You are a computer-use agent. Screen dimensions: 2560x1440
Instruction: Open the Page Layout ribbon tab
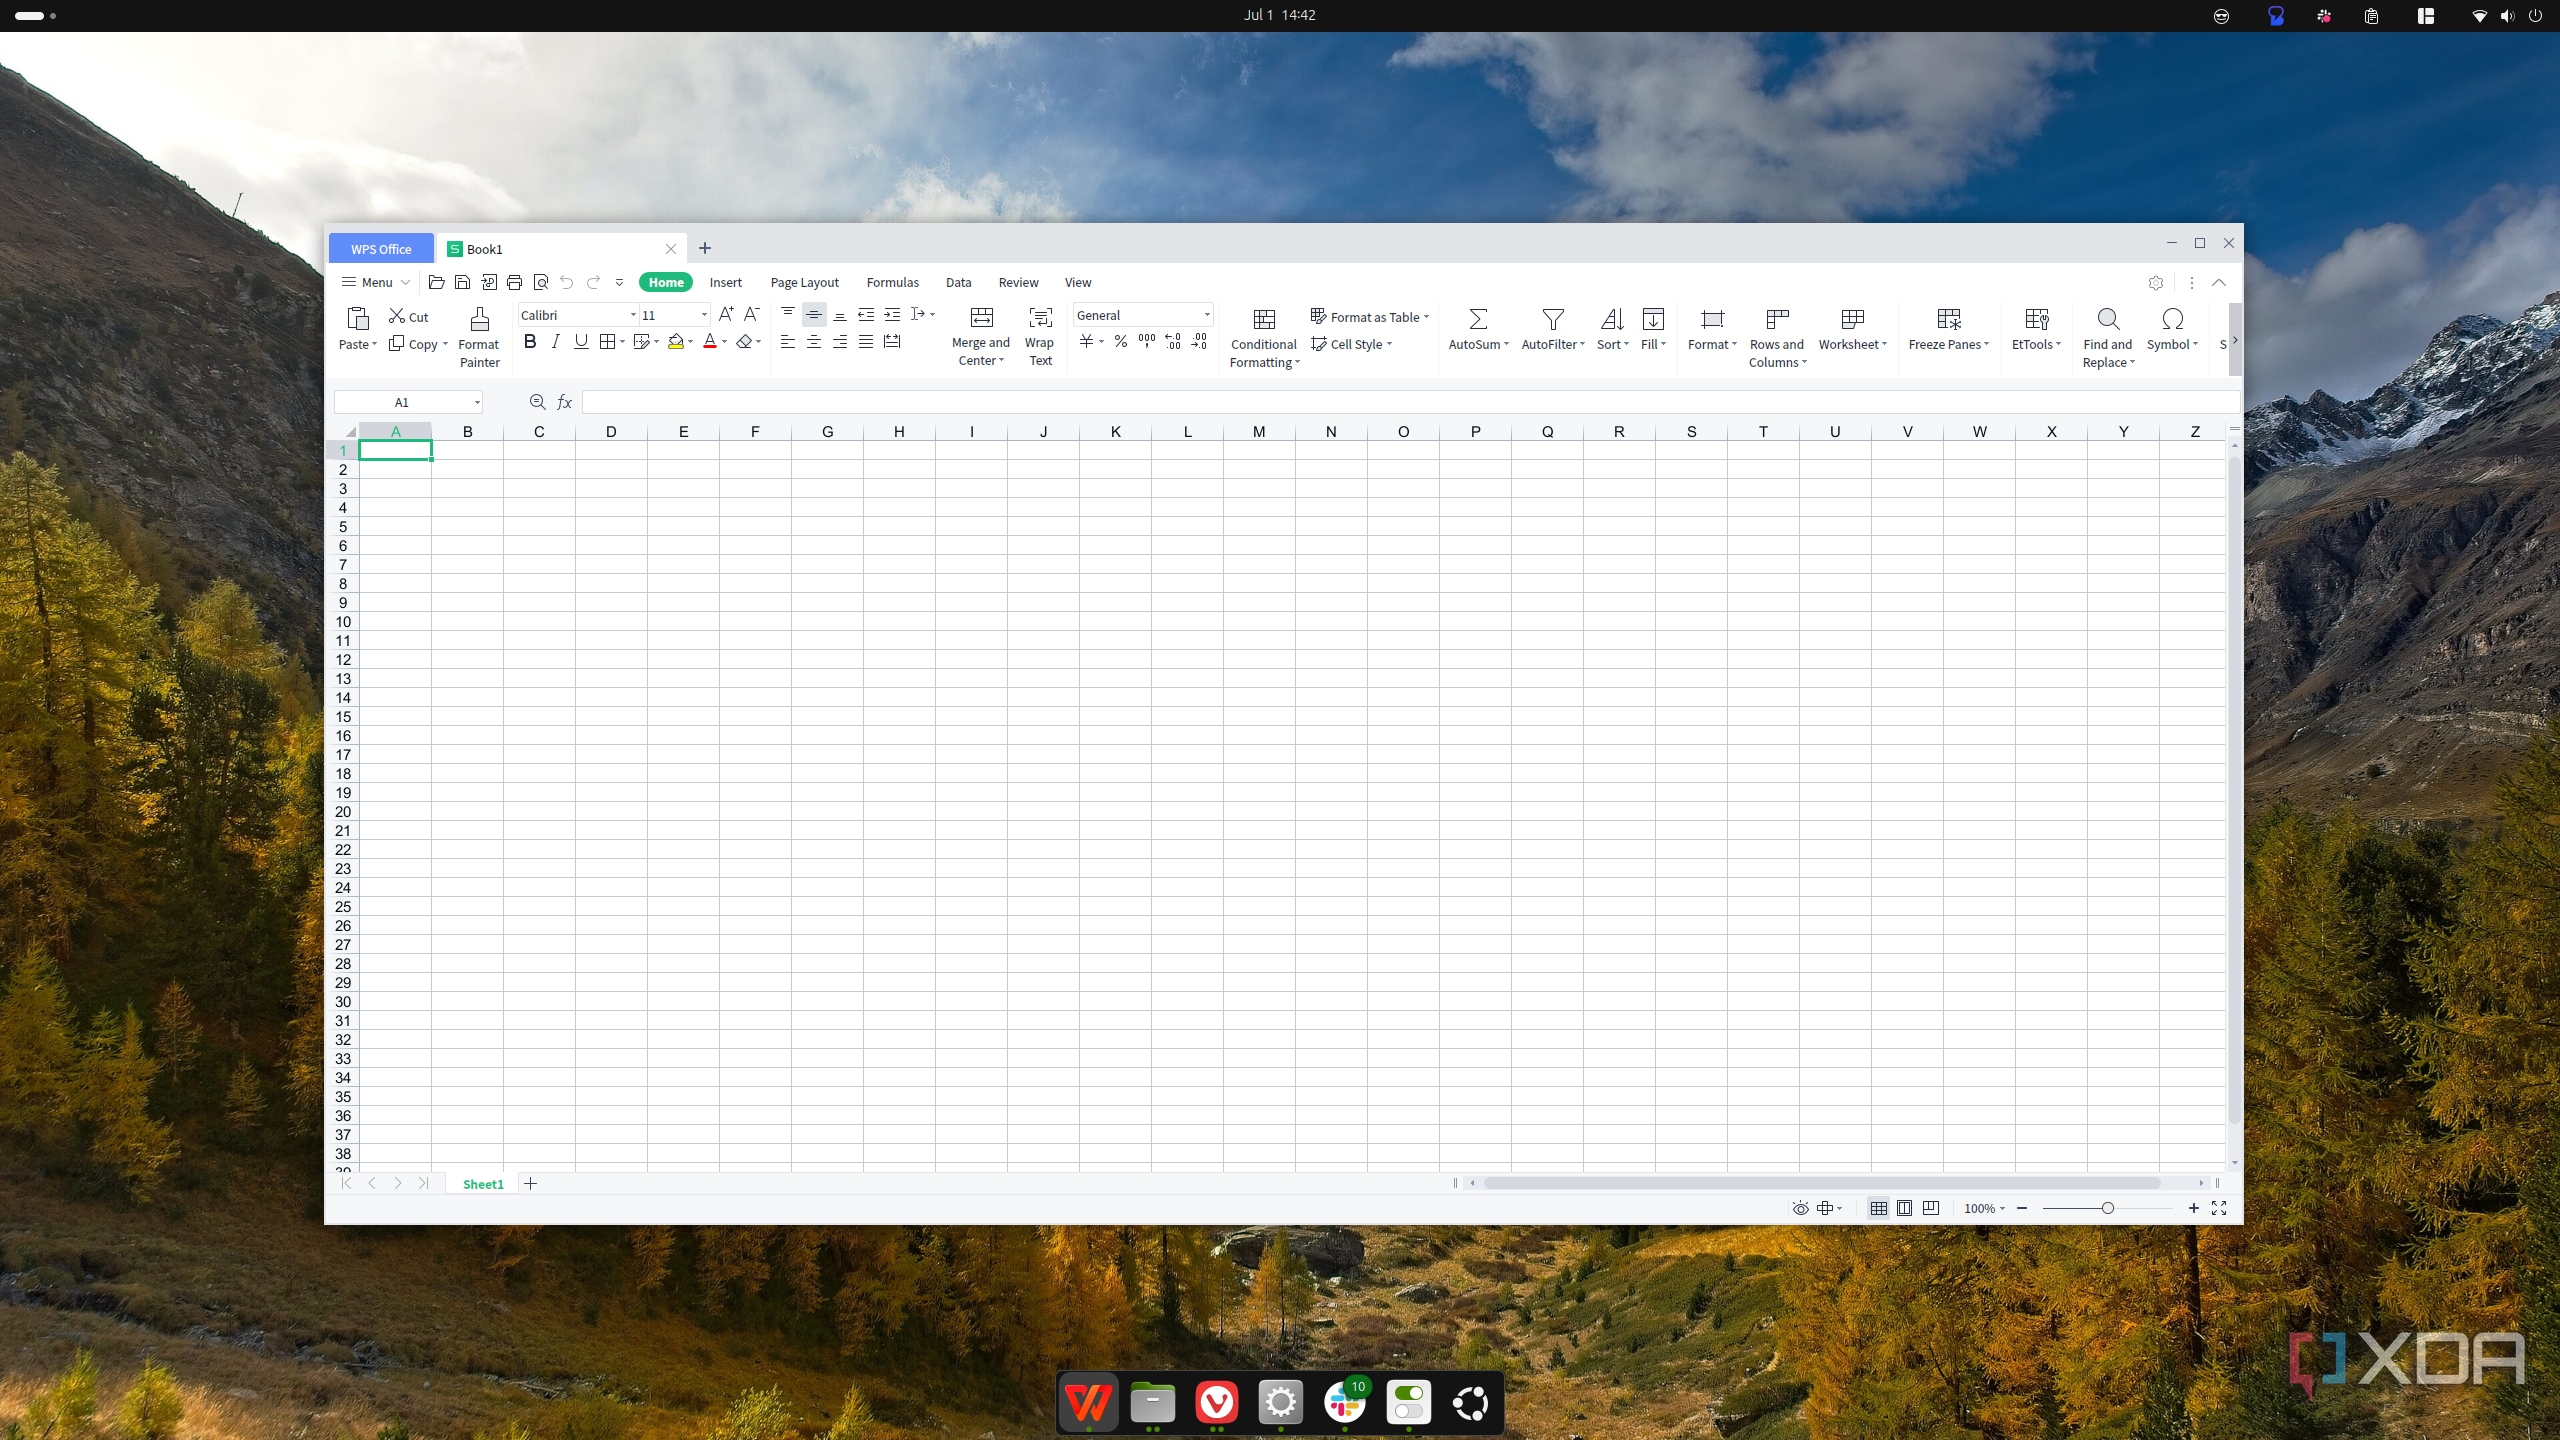804,282
